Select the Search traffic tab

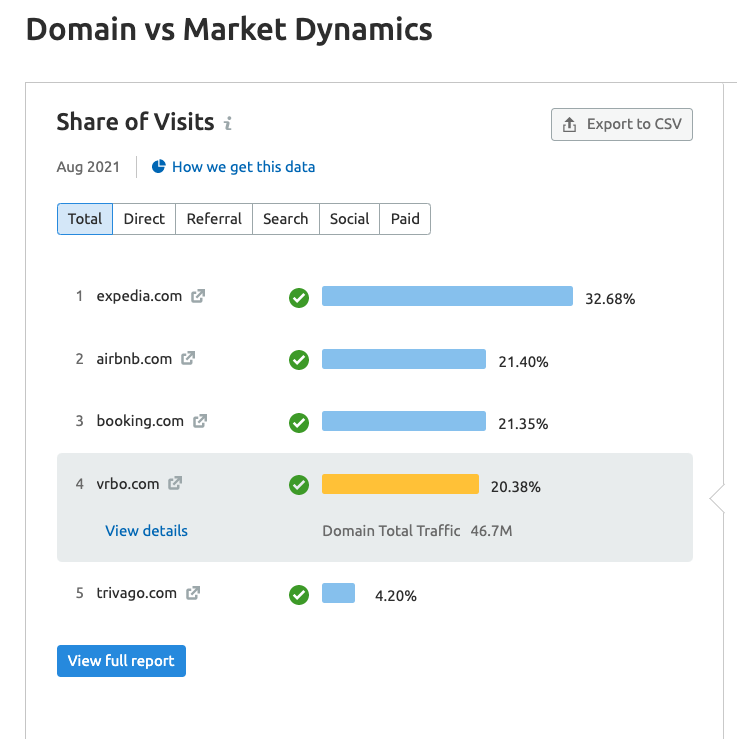pos(286,219)
